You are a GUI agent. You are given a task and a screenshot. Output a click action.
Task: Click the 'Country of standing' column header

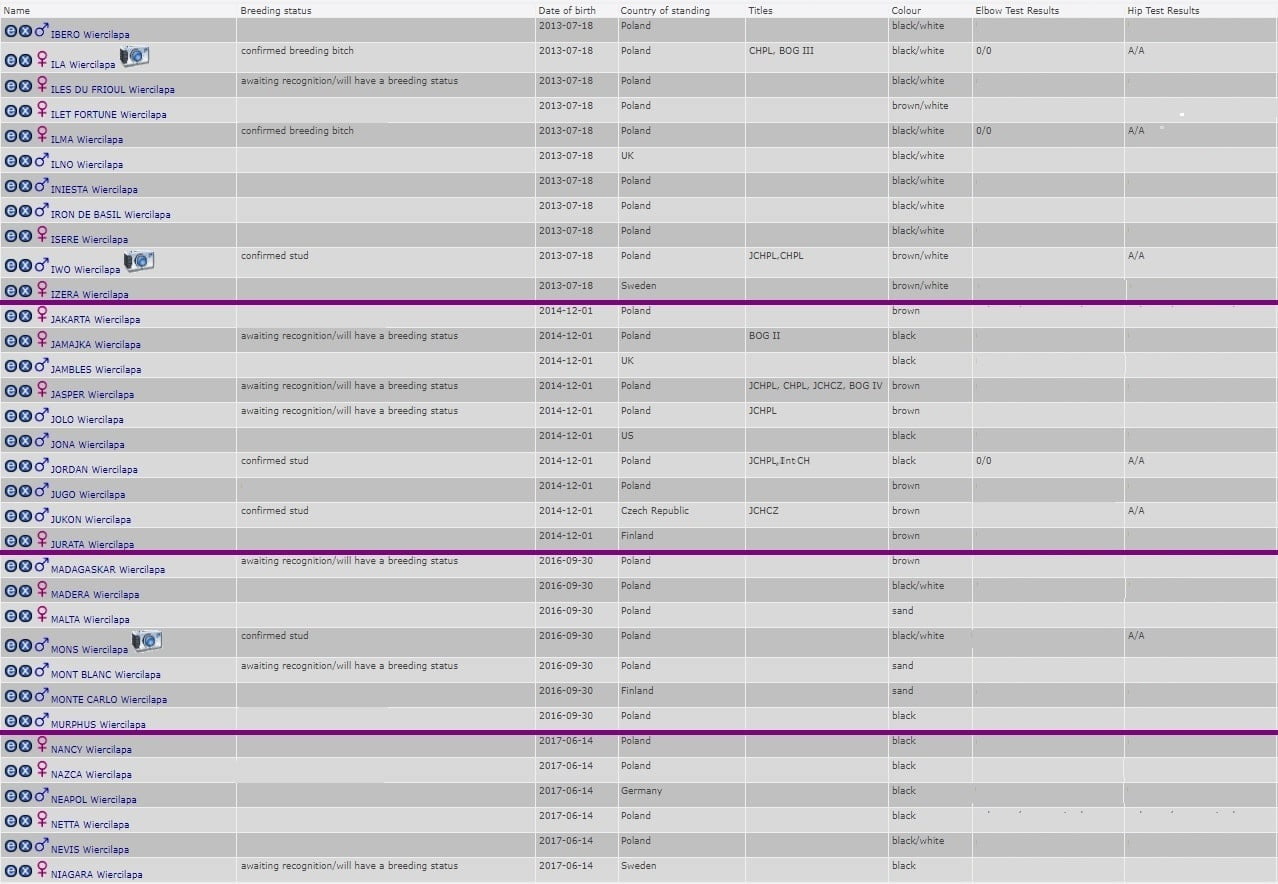point(665,11)
